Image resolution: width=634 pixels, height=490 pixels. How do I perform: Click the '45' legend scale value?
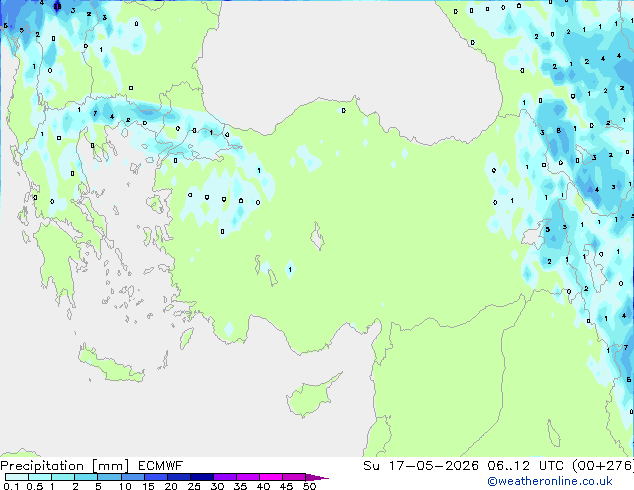[x=286, y=486]
